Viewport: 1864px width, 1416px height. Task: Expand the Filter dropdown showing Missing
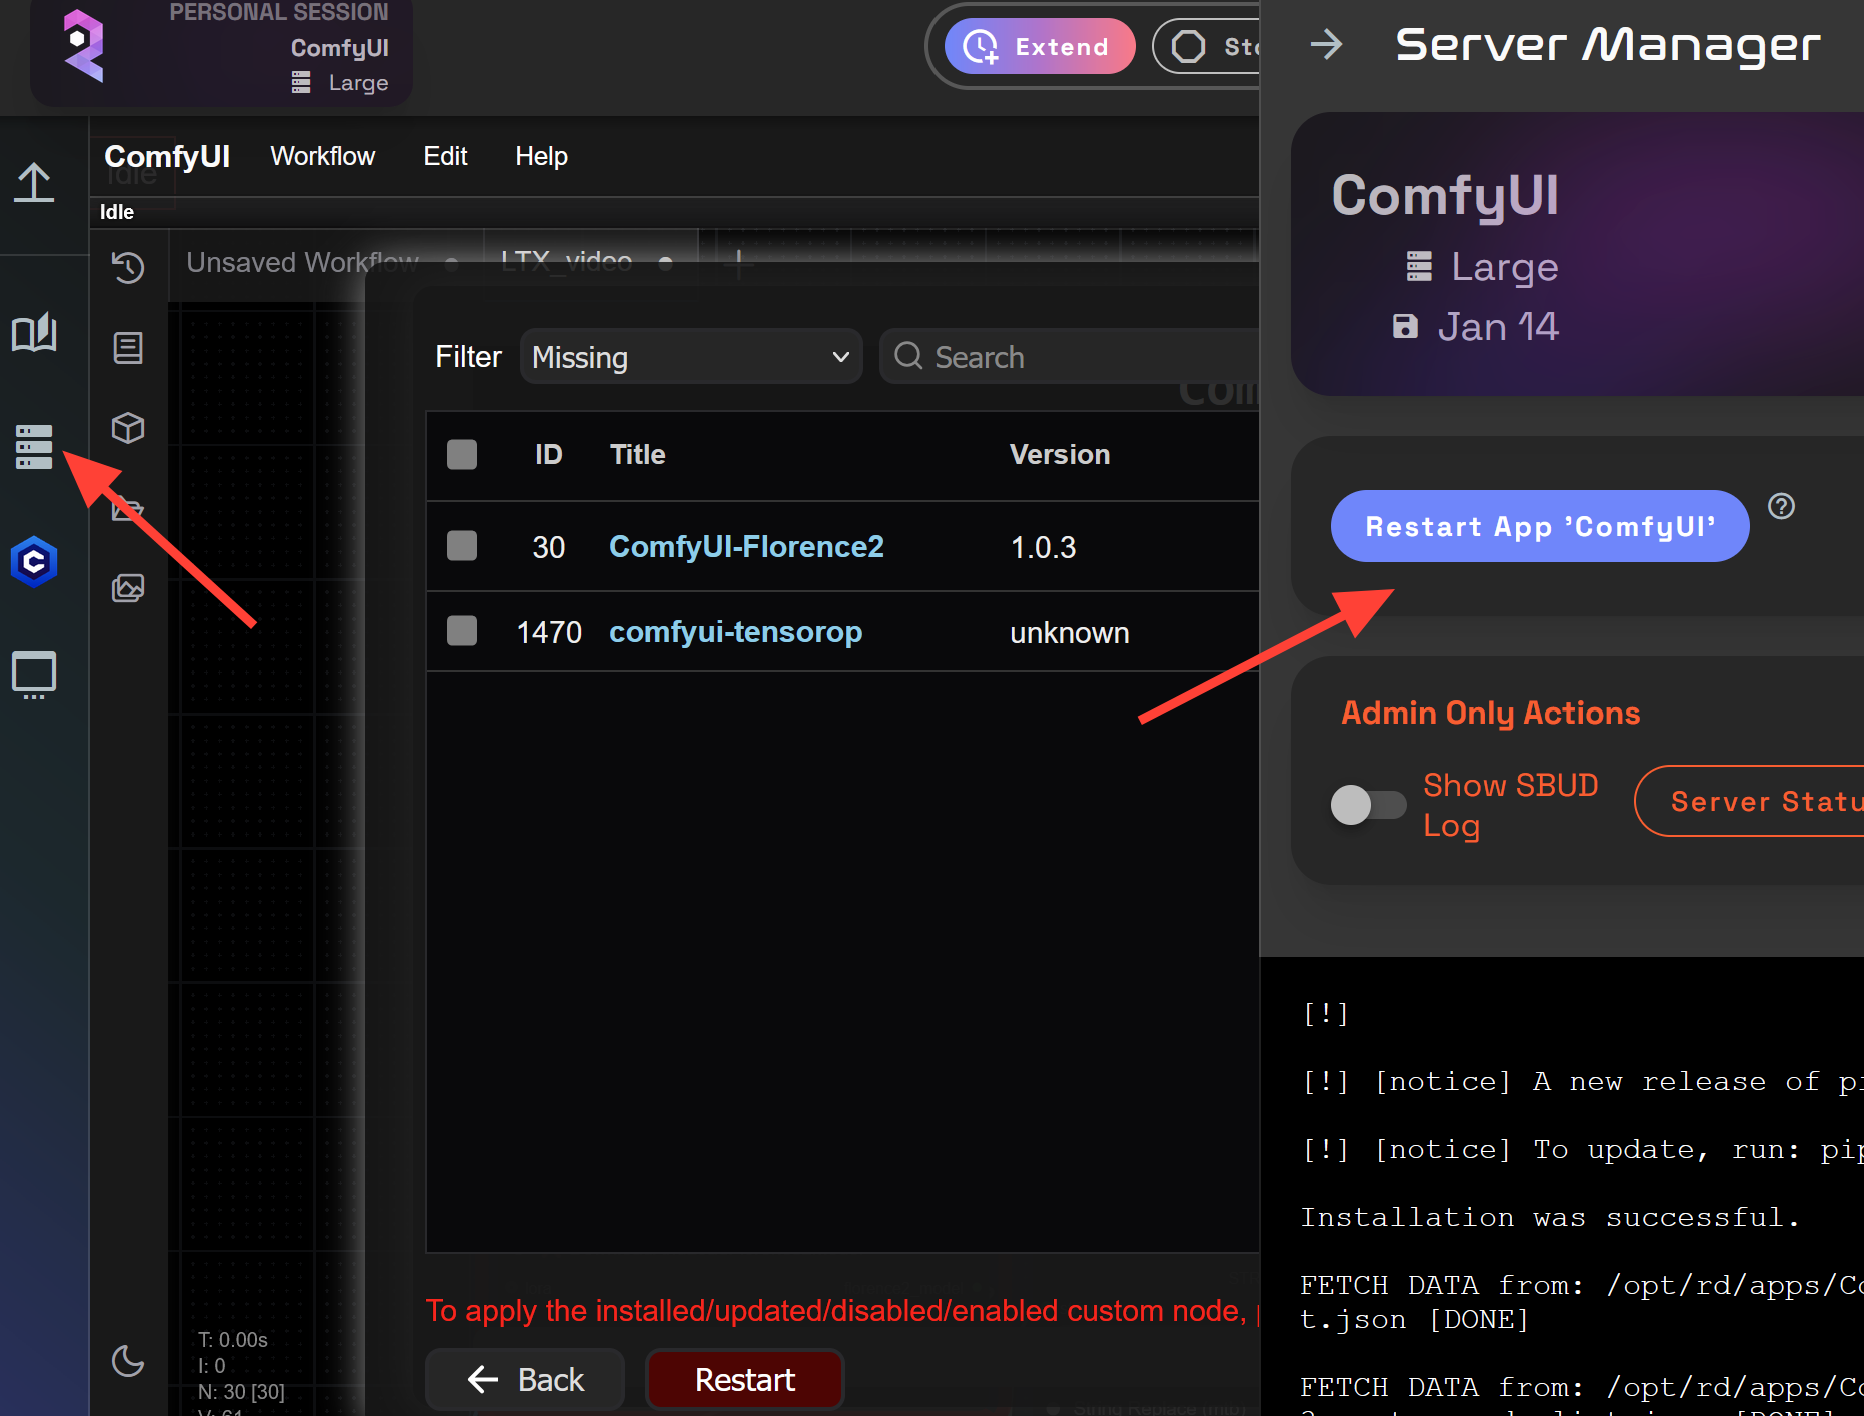(690, 357)
